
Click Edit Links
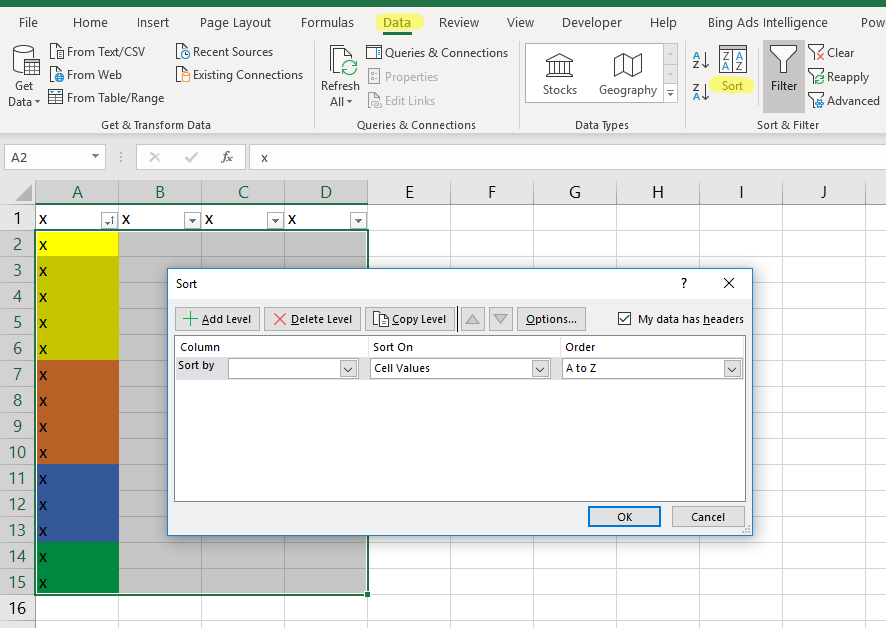pos(401,101)
